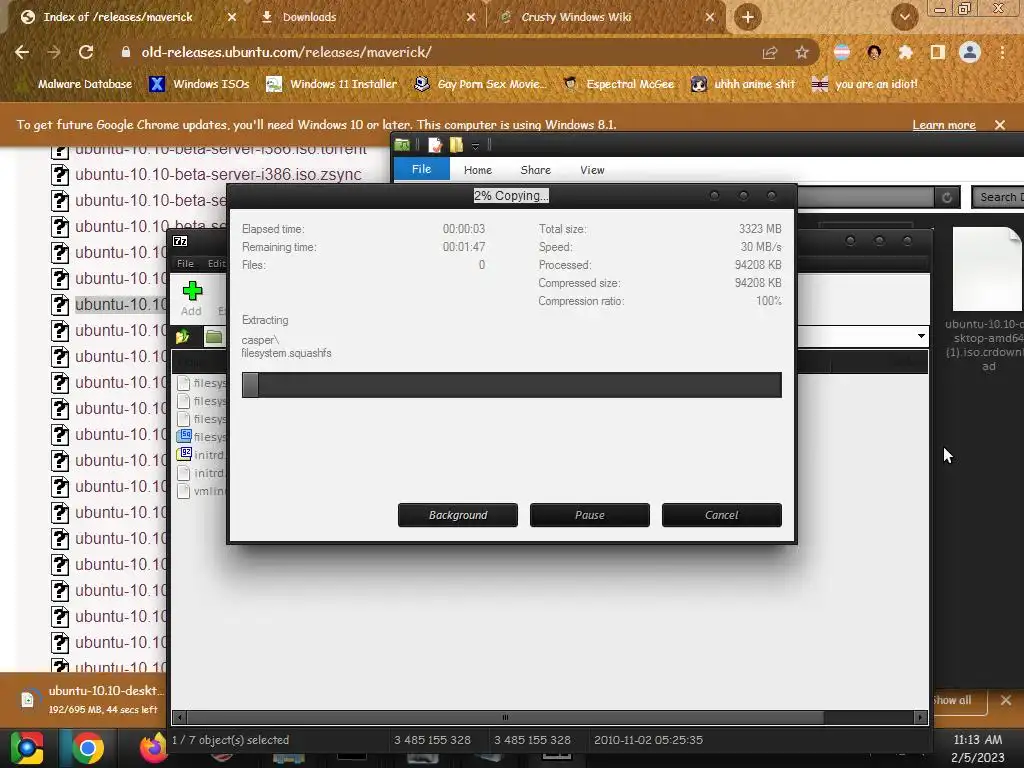
Task: Open Explorer Home ribbon tab
Action: [x=477, y=170]
